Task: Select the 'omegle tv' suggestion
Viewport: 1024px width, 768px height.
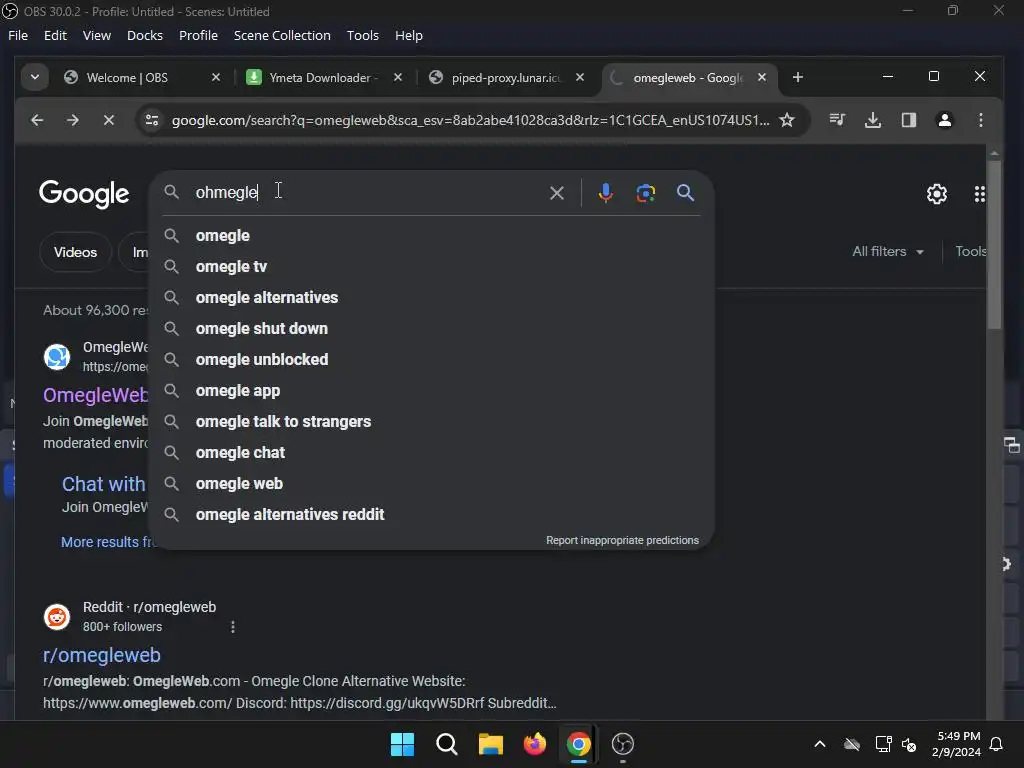Action: pyautogui.click(x=432, y=266)
